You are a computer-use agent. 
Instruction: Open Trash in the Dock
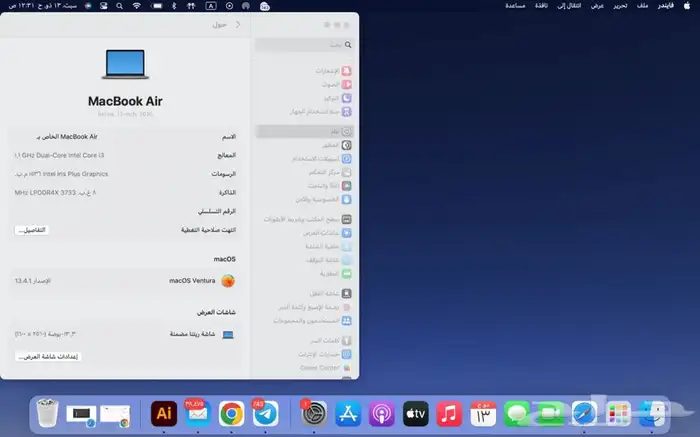[x=47, y=413]
